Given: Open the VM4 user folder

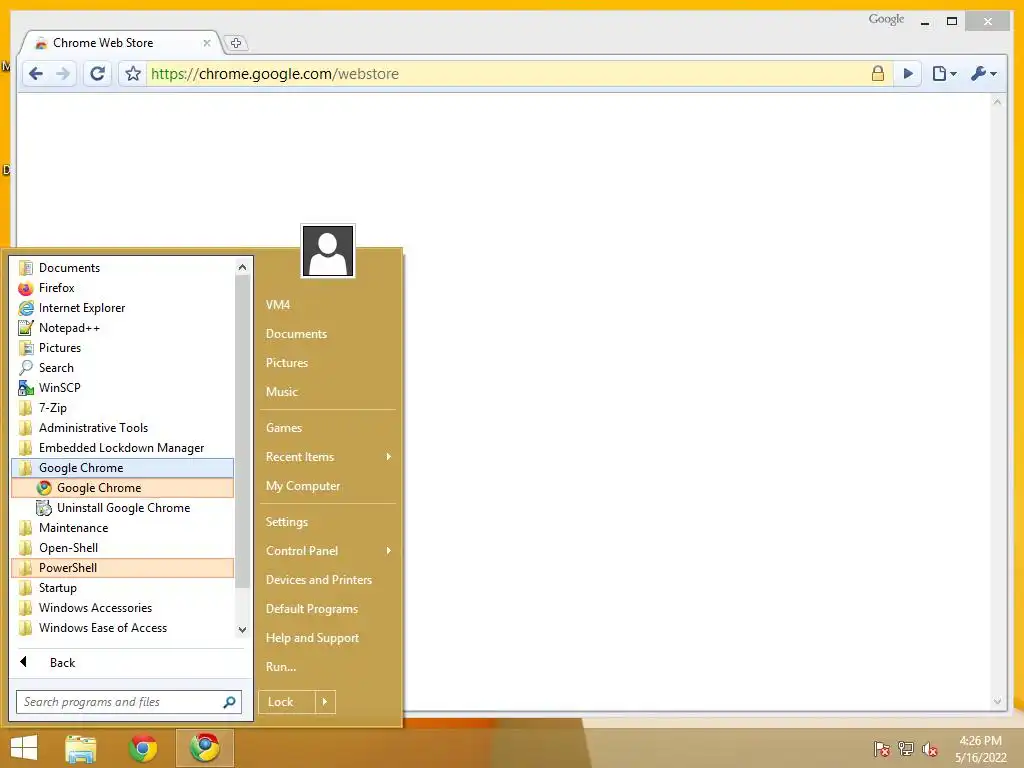Looking at the screenshot, I should (x=328, y=305).
